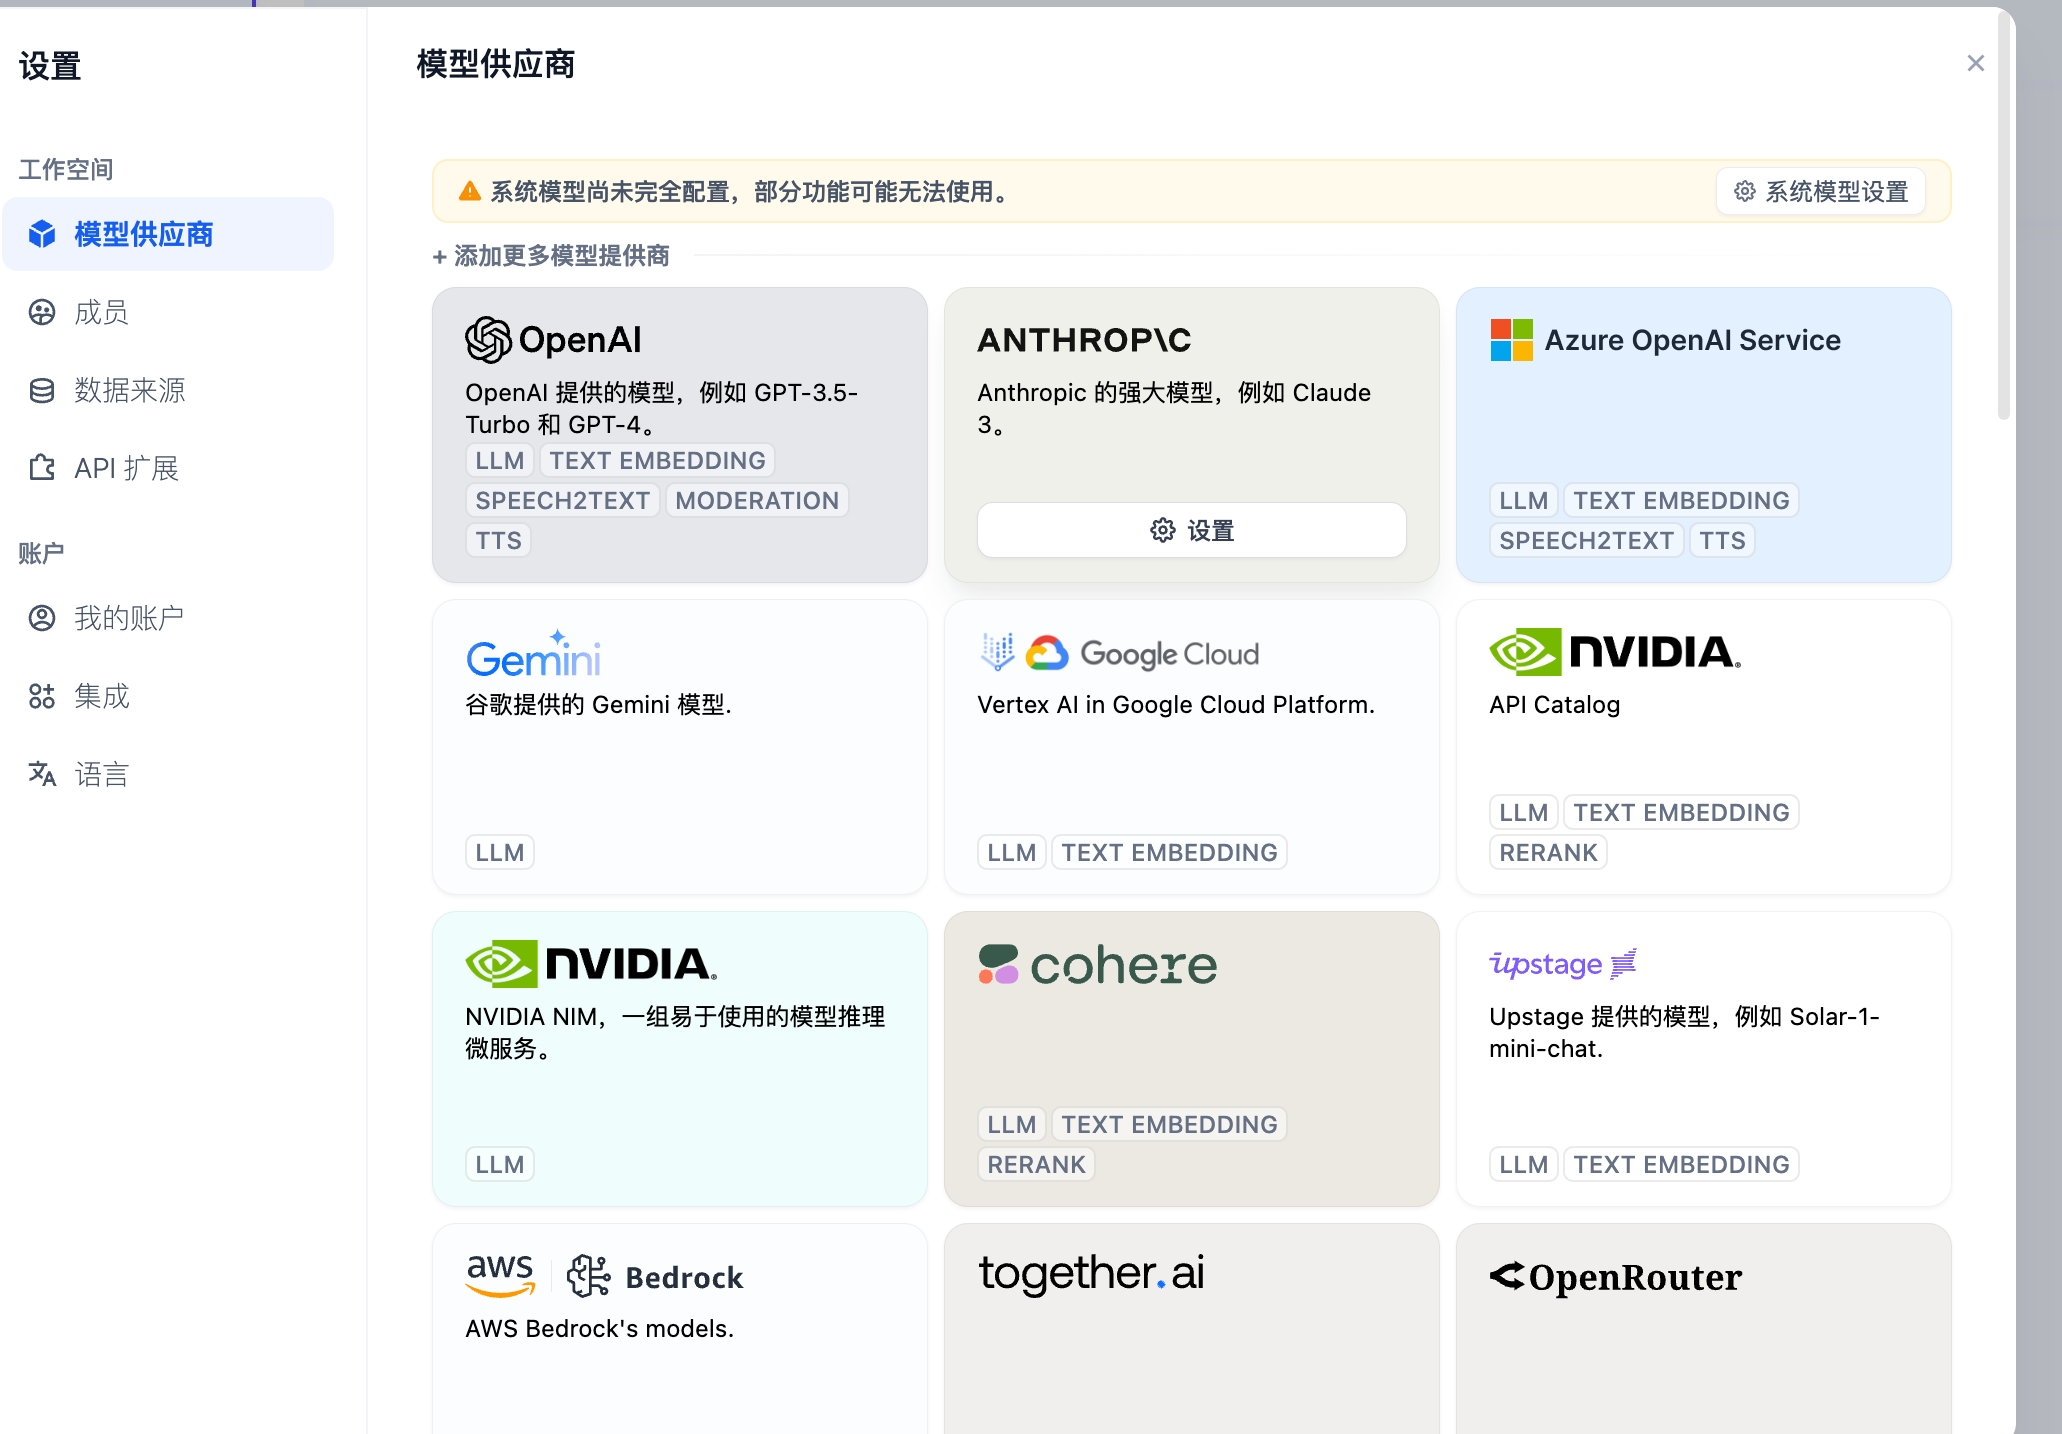Click the integrations icon
Viewport: 2062px width, 1434px height.
(x=42, y=696)
